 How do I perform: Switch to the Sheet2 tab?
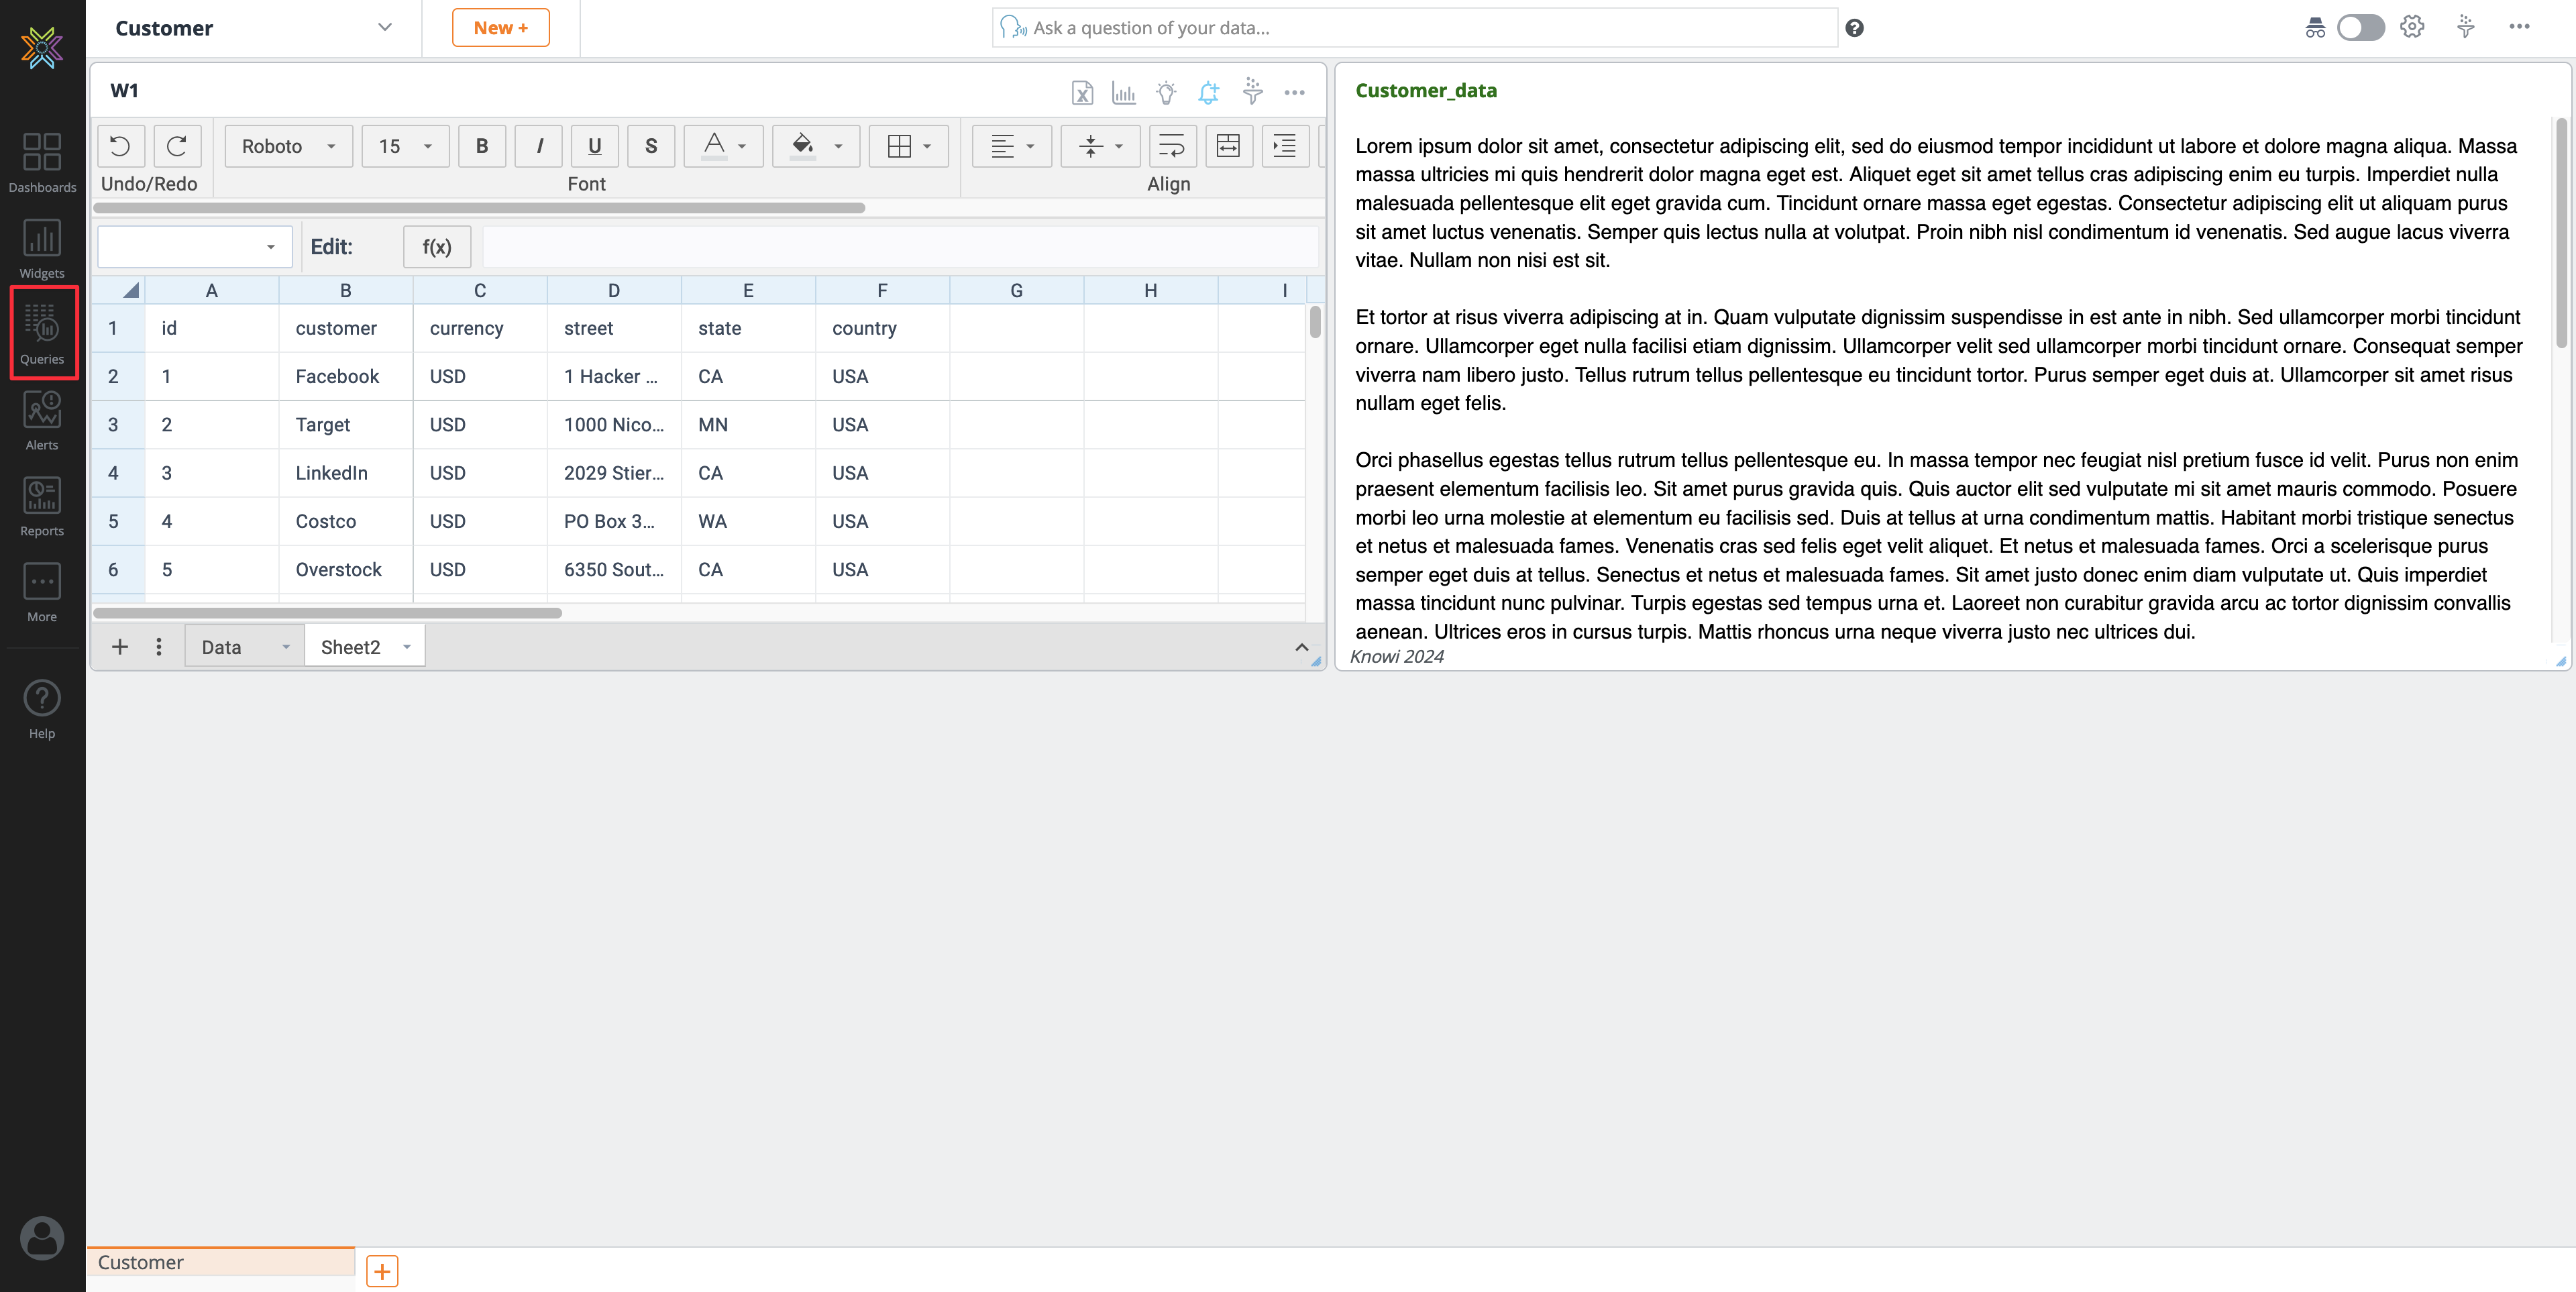pos(350,647)
